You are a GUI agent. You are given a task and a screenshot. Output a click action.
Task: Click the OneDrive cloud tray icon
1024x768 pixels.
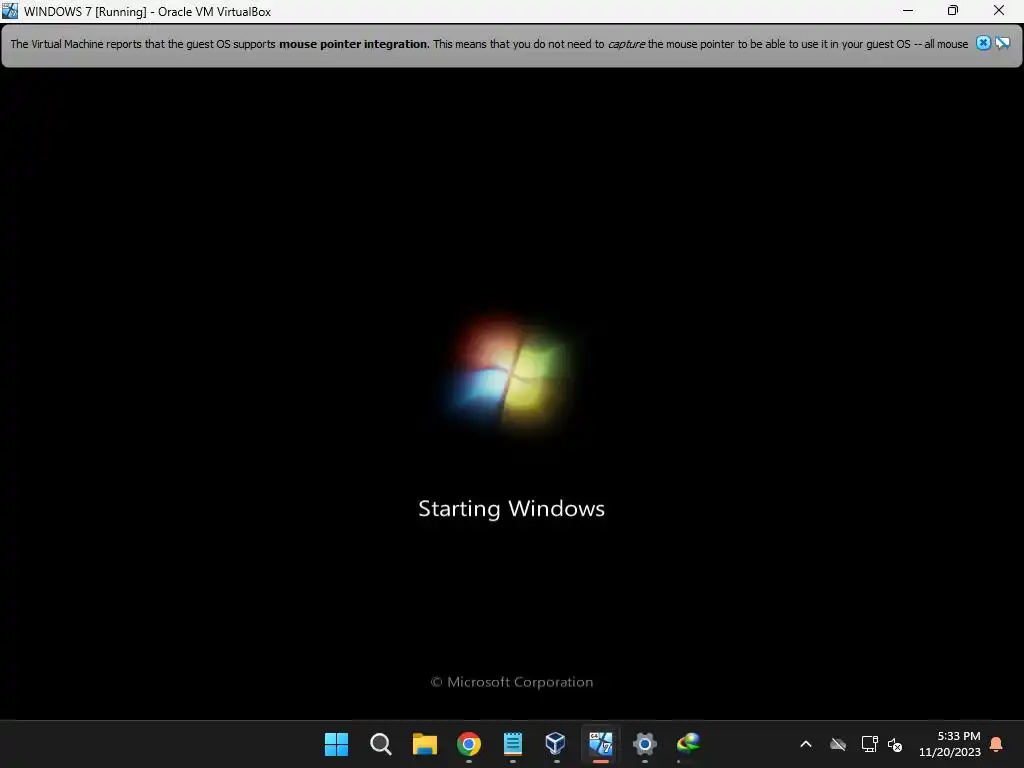click(x=838, y=744)
